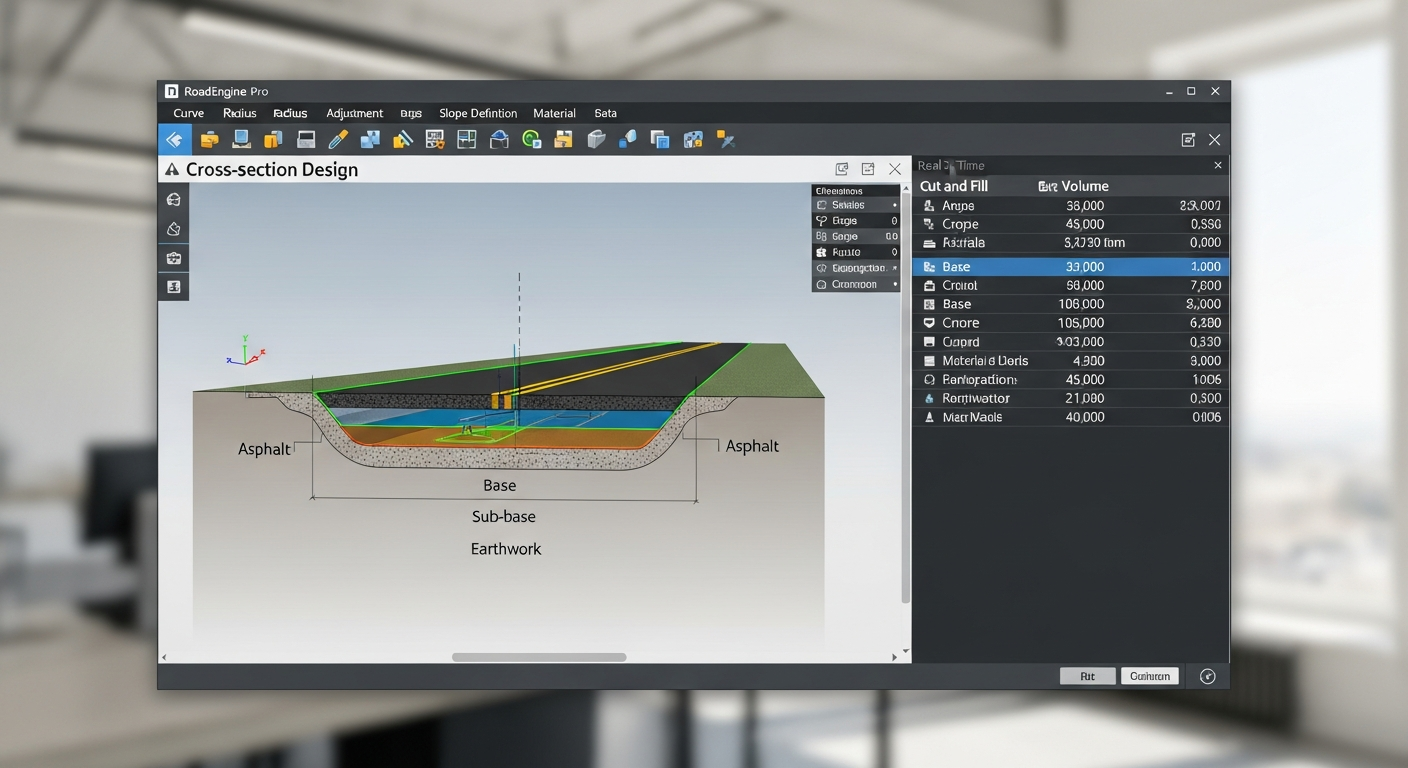Screen dimensions: 1408x768
Task: Click the blue droplet nodes toolbar icon
Action: 628,140
